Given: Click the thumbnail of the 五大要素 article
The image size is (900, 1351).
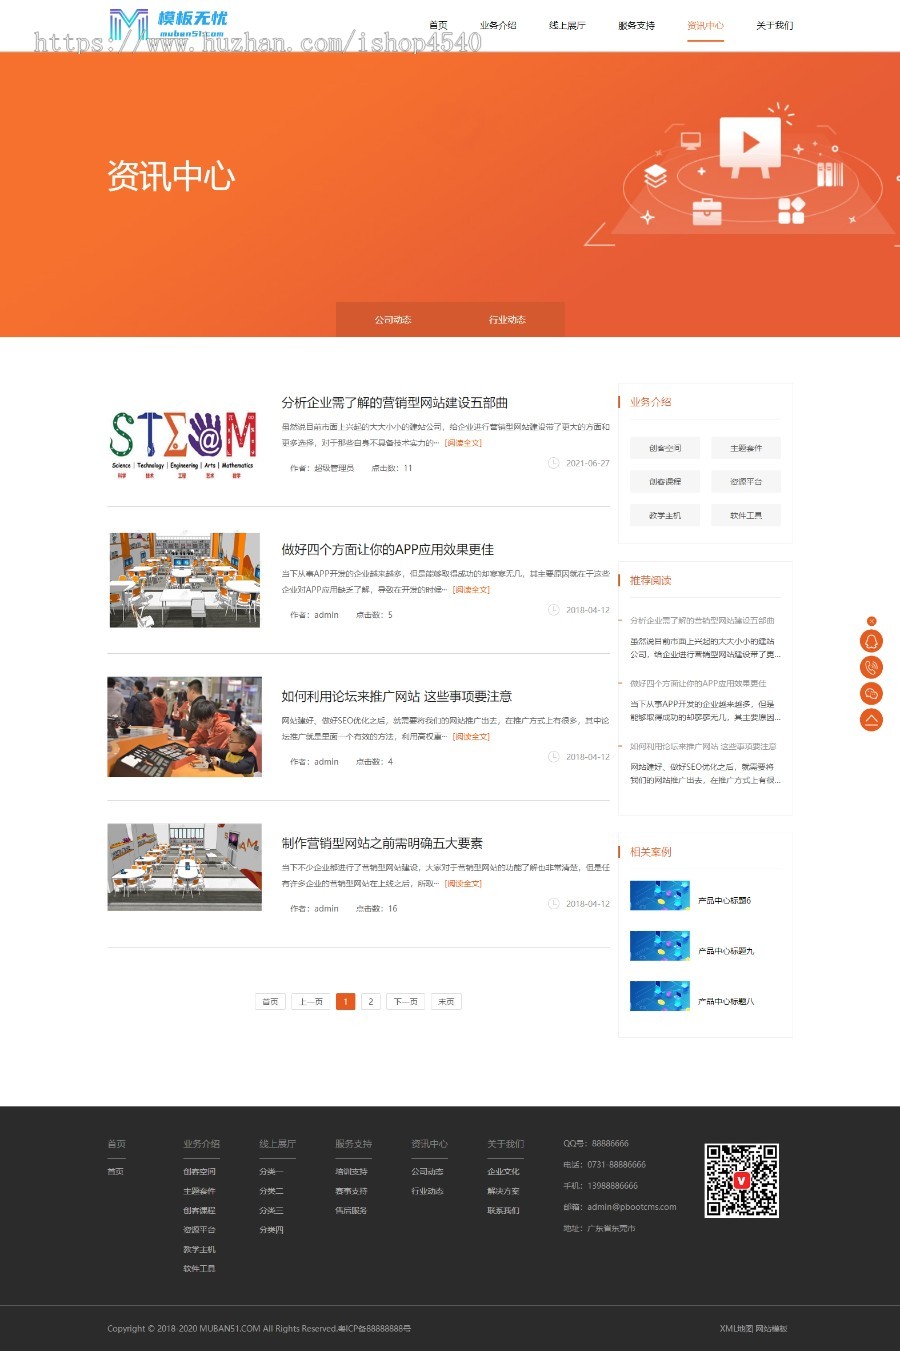Looking at the screenshot, I should 184,867.
